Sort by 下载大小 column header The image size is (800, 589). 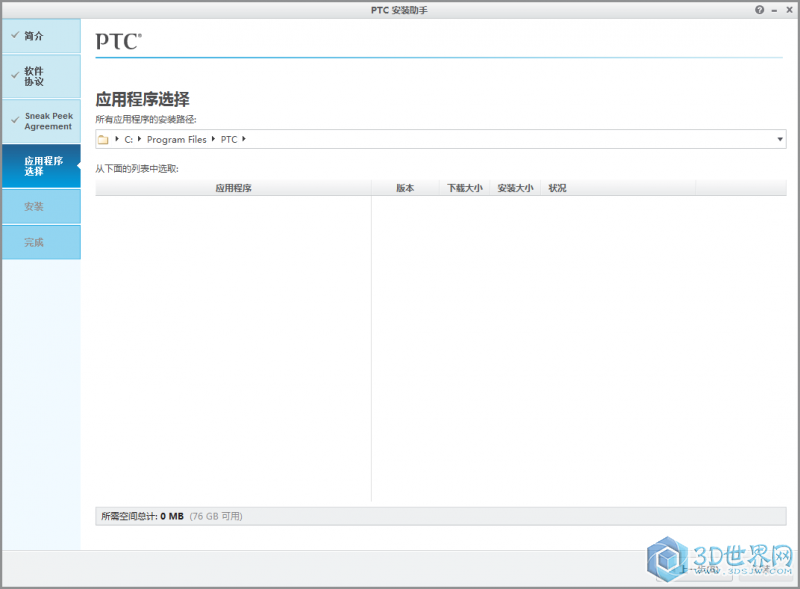tap(465, 188)
